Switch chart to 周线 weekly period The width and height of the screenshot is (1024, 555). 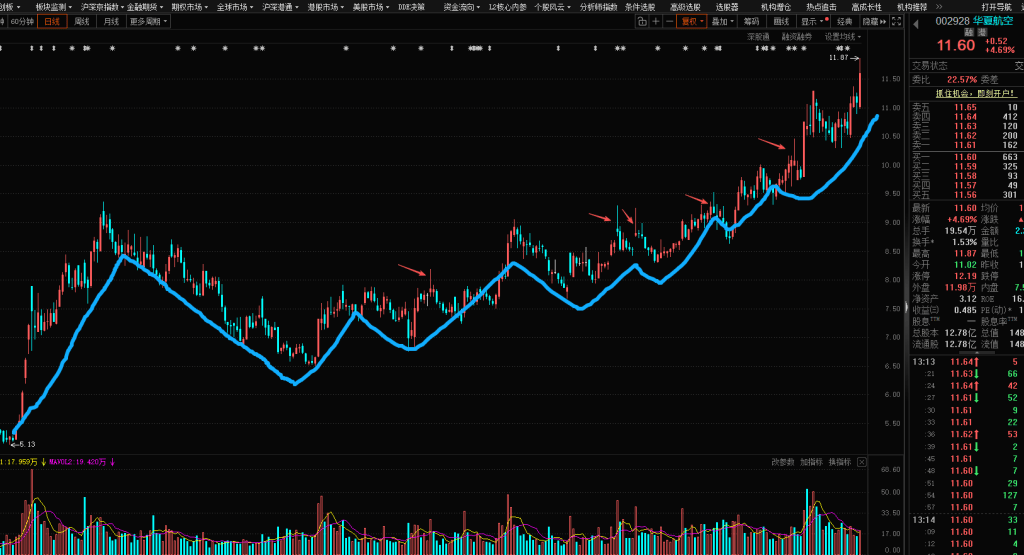pos(81,21)
